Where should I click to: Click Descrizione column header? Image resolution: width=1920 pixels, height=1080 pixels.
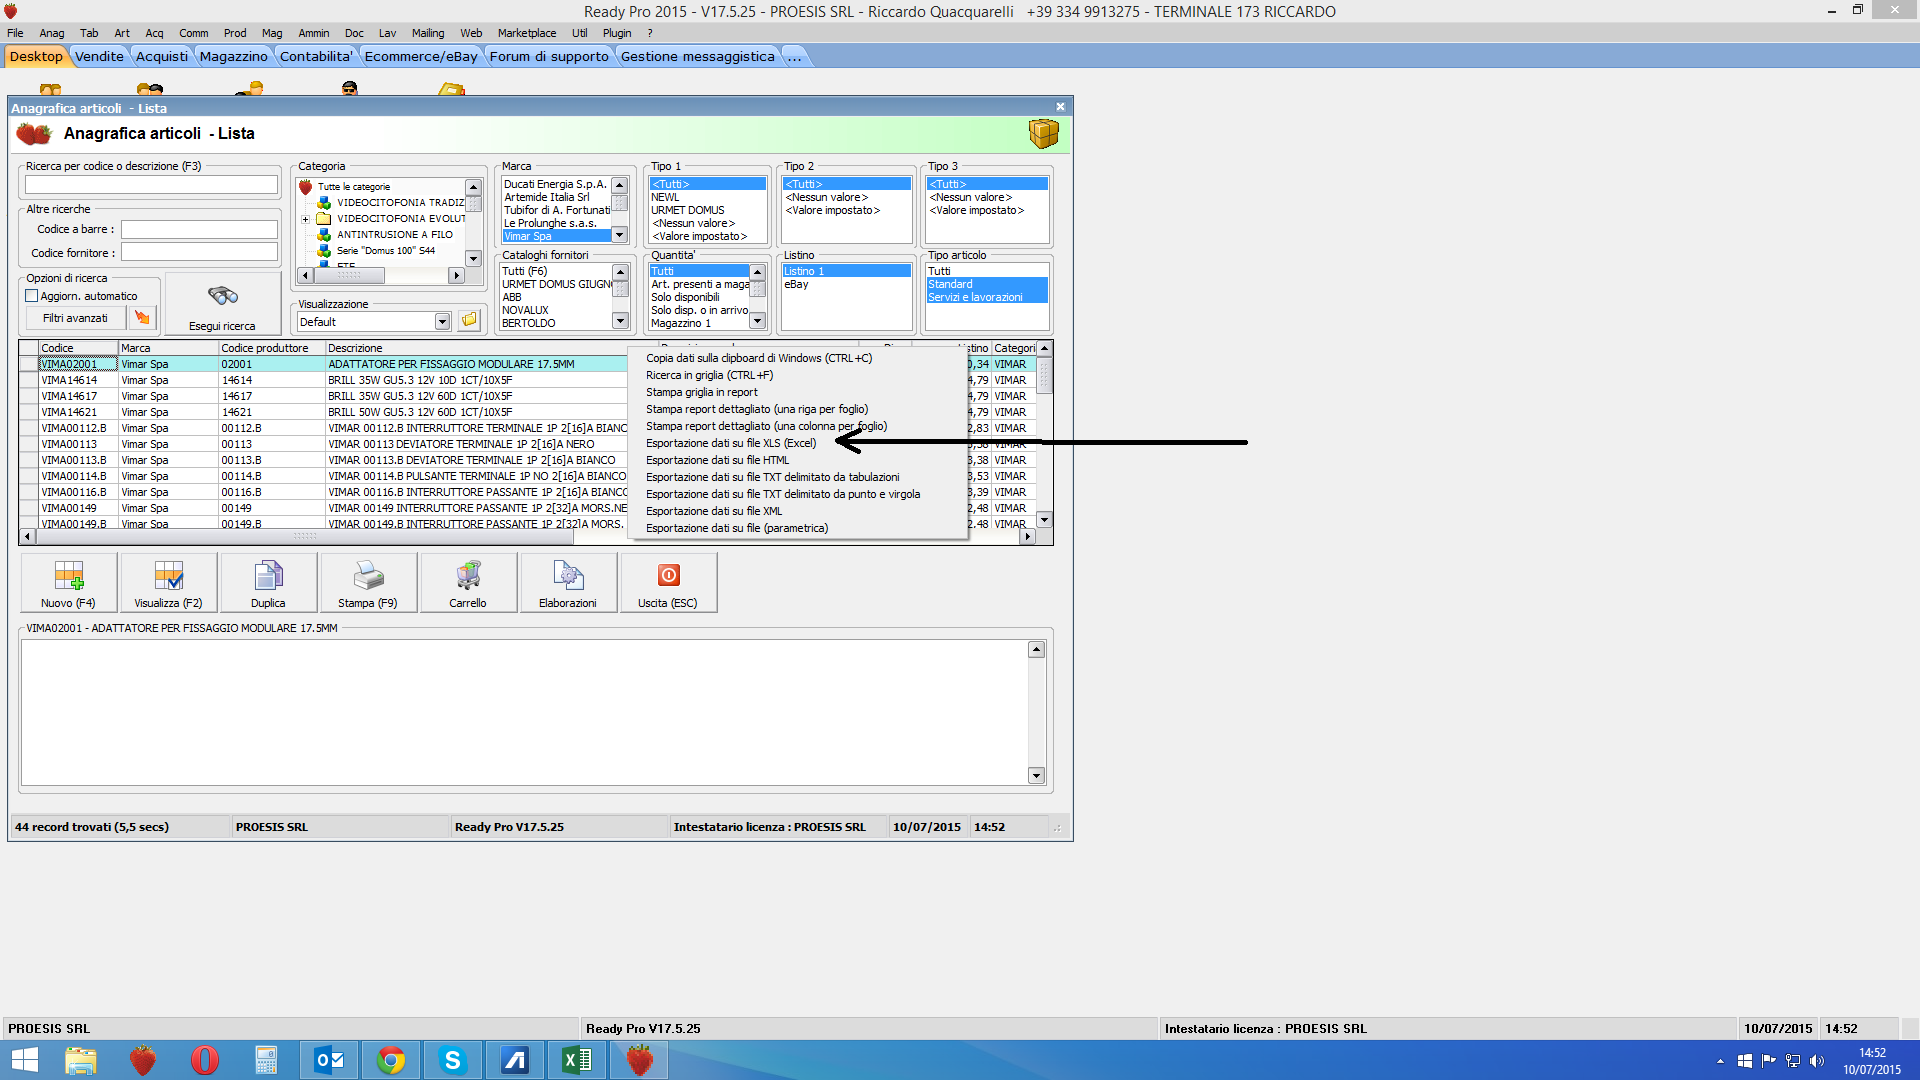476,348
